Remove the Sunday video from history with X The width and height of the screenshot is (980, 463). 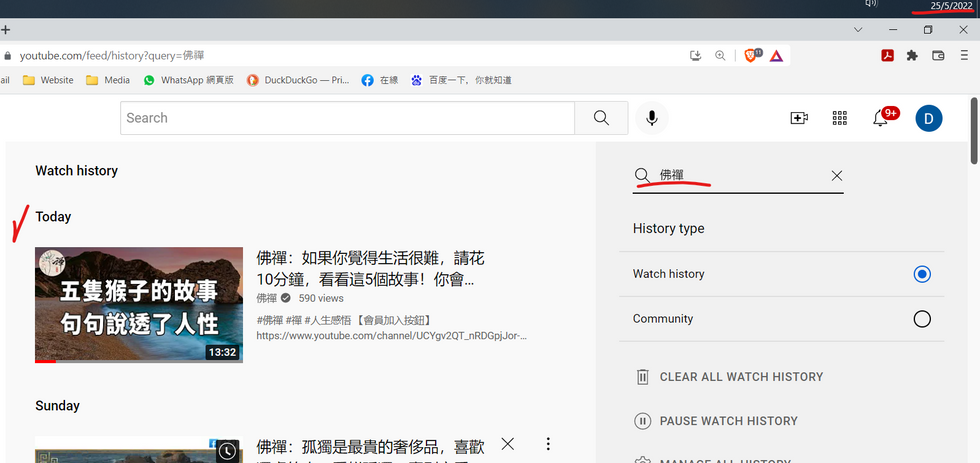[x=508, y=444]
